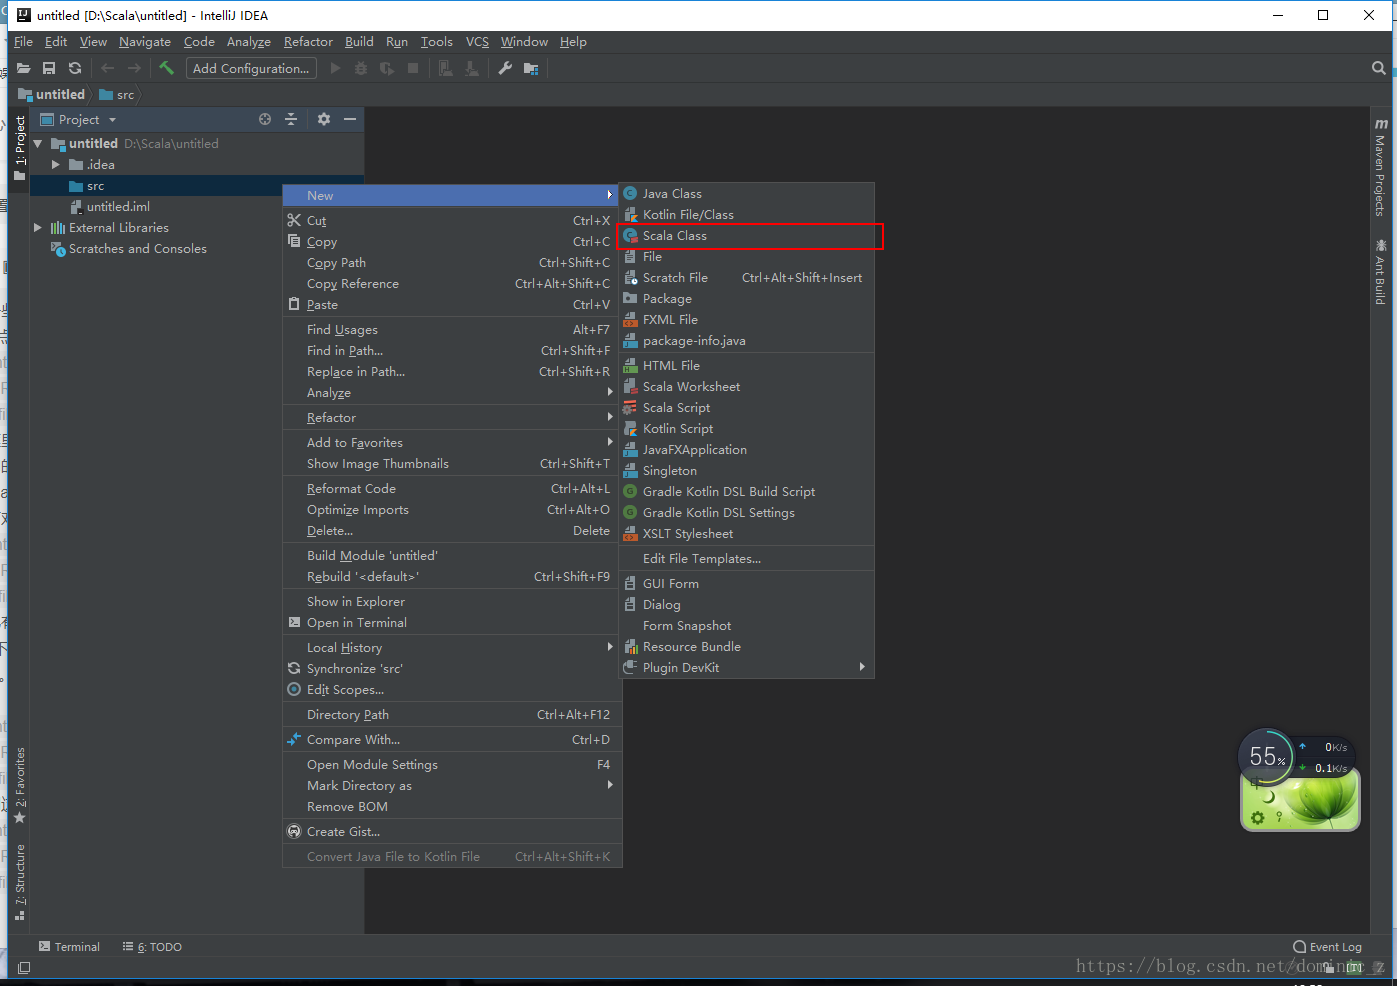Collapse the untitled project root node
This screenshot has width=1397, height=986.
tap(38, 144)
